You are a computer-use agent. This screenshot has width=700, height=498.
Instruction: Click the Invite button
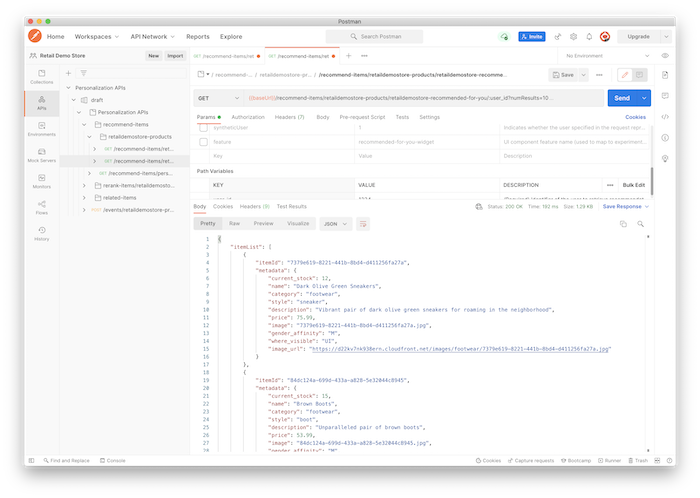click(532, 37)
